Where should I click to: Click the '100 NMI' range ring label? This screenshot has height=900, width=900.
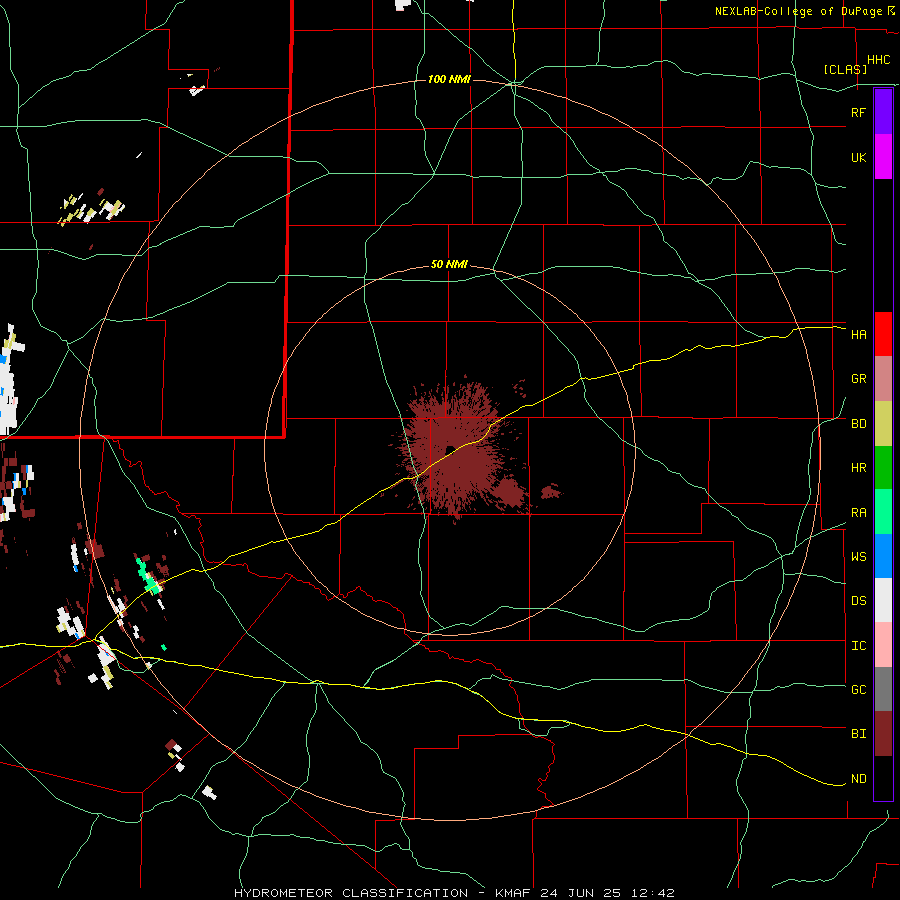449,79
